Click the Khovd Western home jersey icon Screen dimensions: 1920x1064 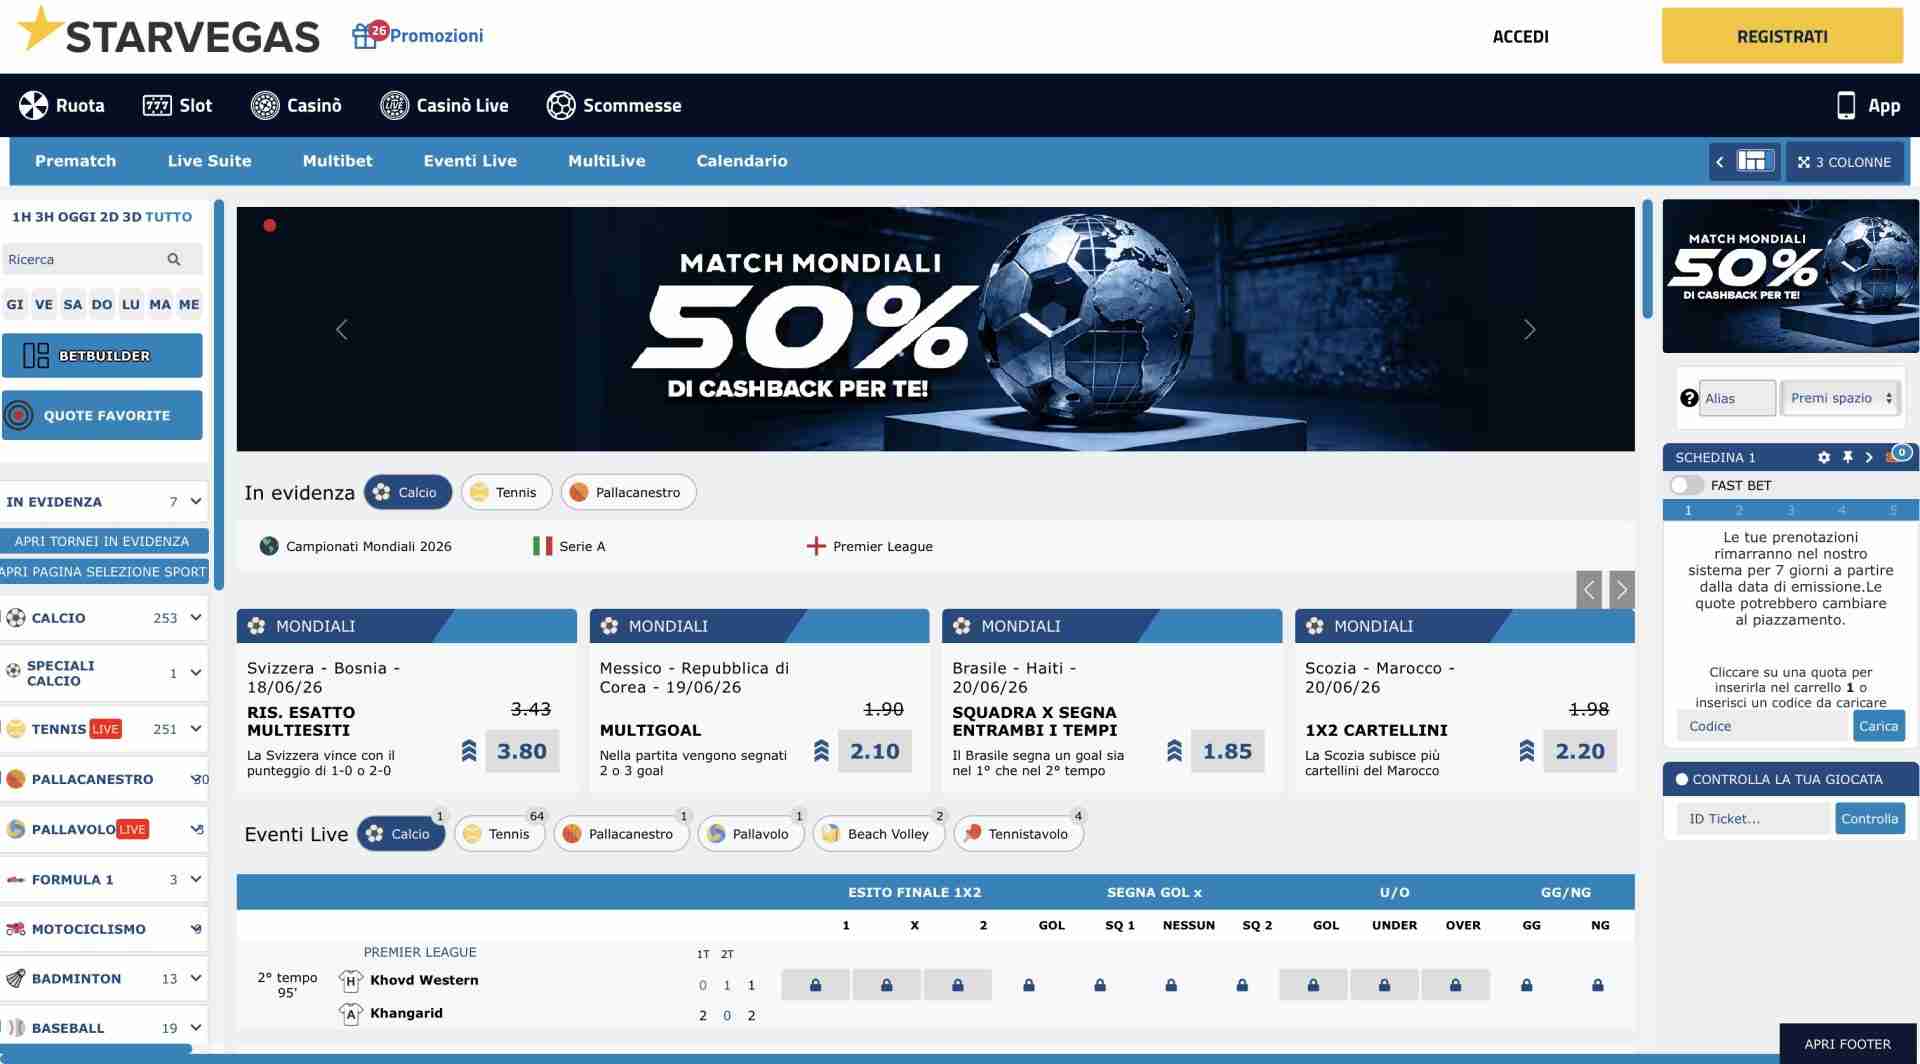point(350,981)
